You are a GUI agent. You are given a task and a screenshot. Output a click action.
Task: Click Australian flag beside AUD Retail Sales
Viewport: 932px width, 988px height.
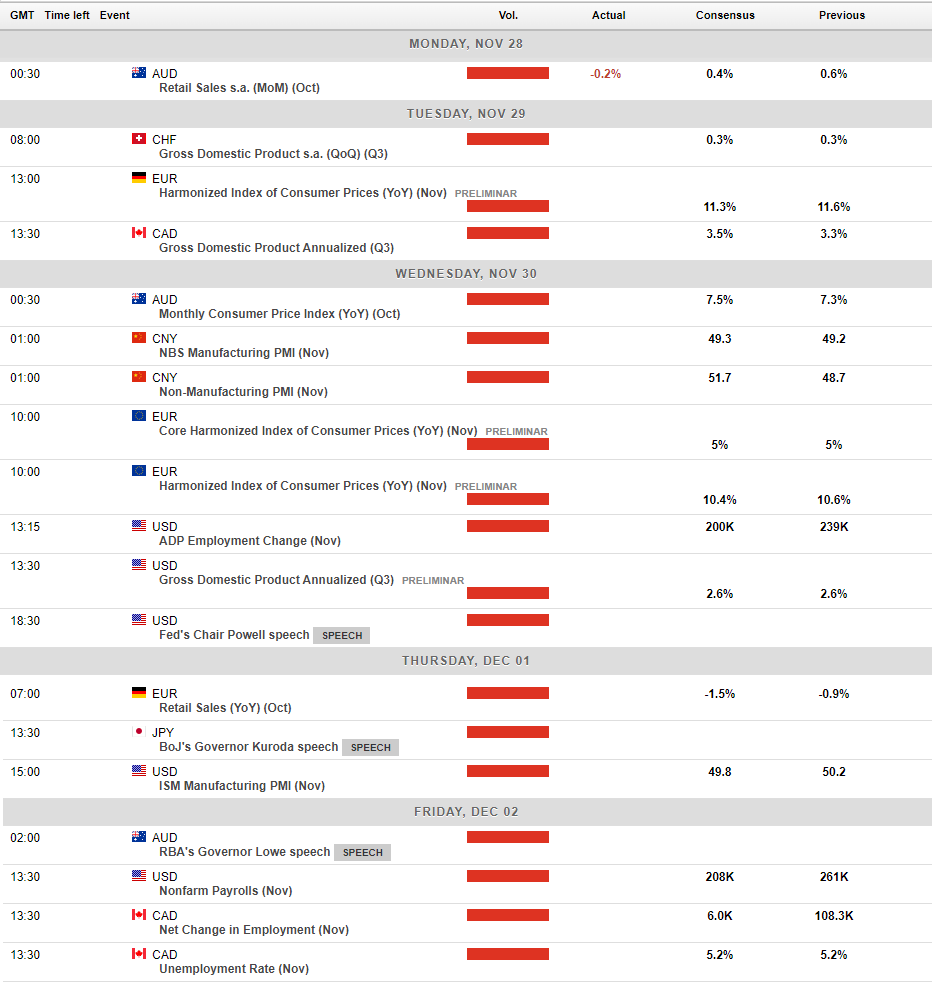point(139,72)
